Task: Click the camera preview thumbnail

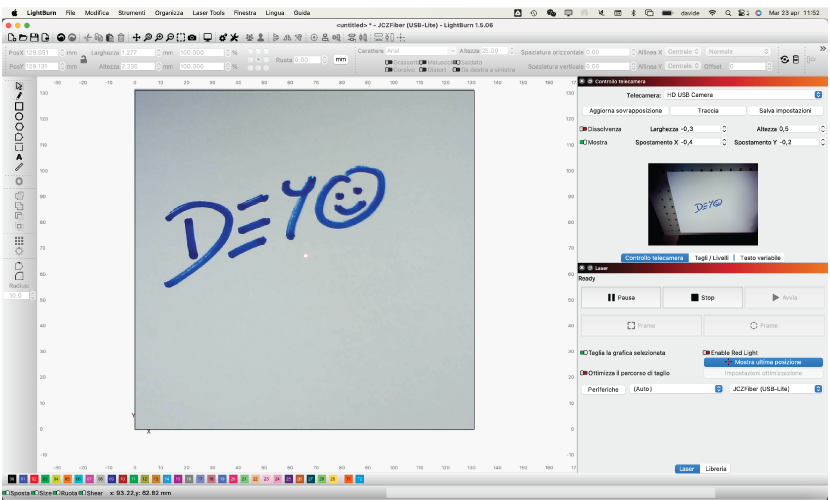Action: 702,204
